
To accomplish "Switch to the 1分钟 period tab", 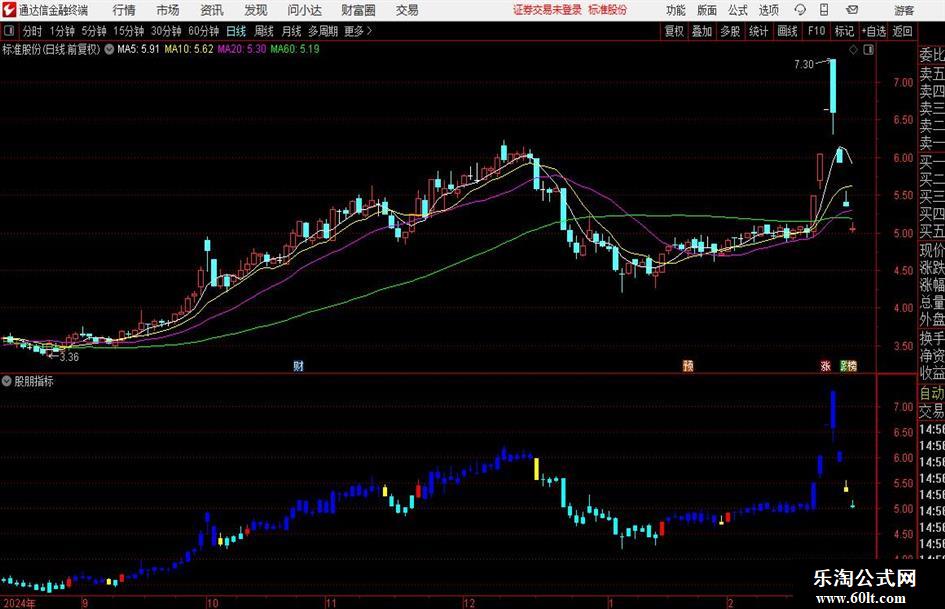I will (x=62, y=31).
